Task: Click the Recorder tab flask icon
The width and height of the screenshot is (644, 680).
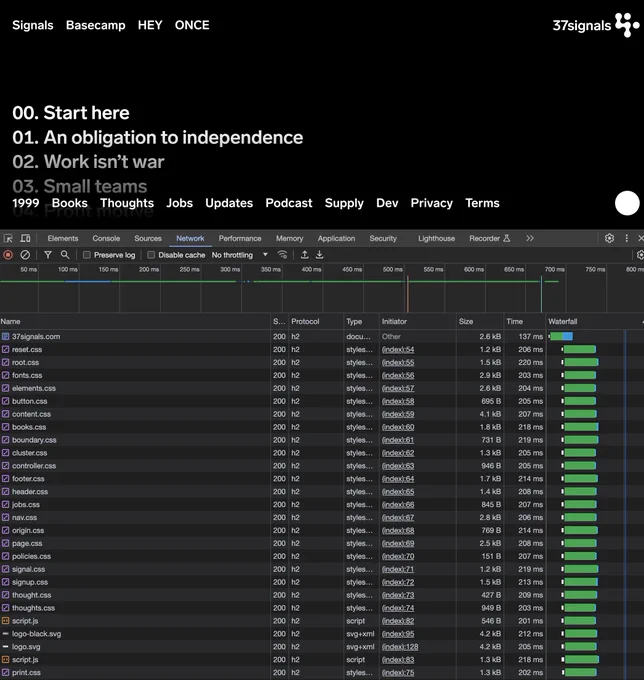Action: tap(507, 238)
